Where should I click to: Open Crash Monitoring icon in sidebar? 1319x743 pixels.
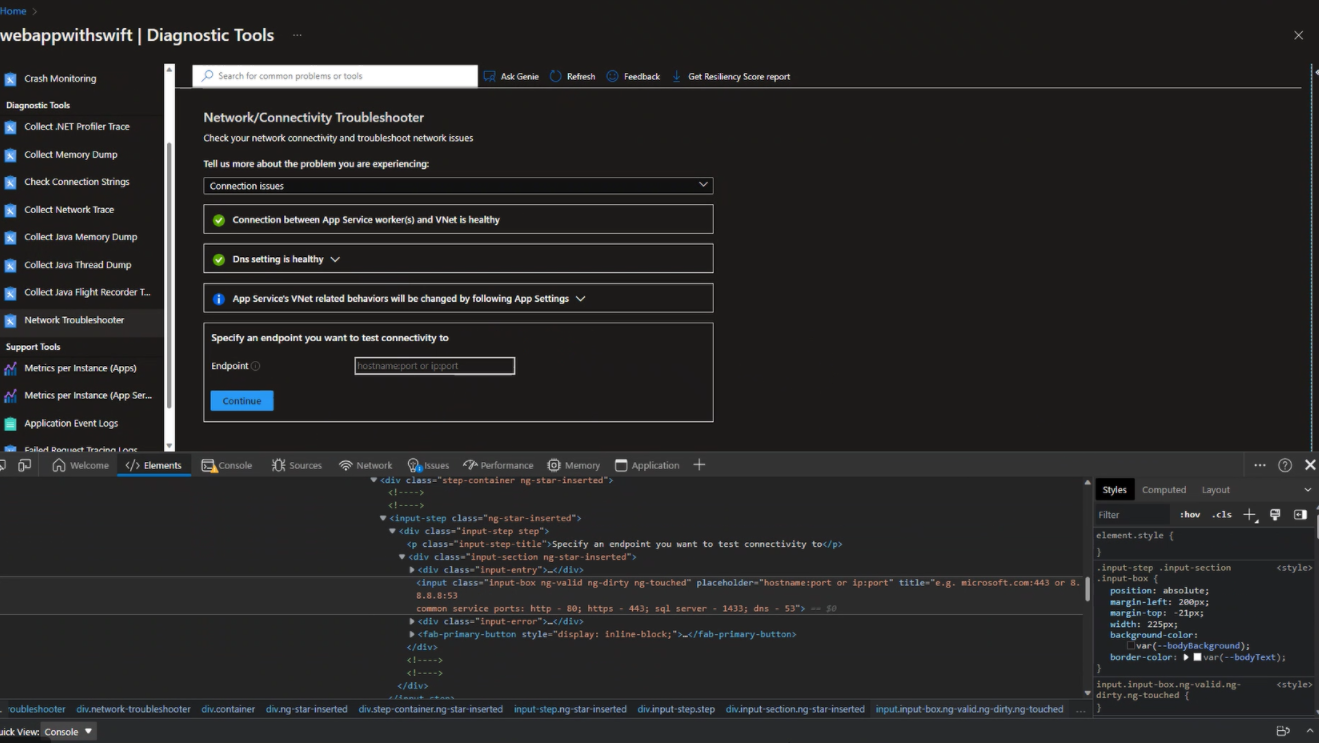[10, 79]
